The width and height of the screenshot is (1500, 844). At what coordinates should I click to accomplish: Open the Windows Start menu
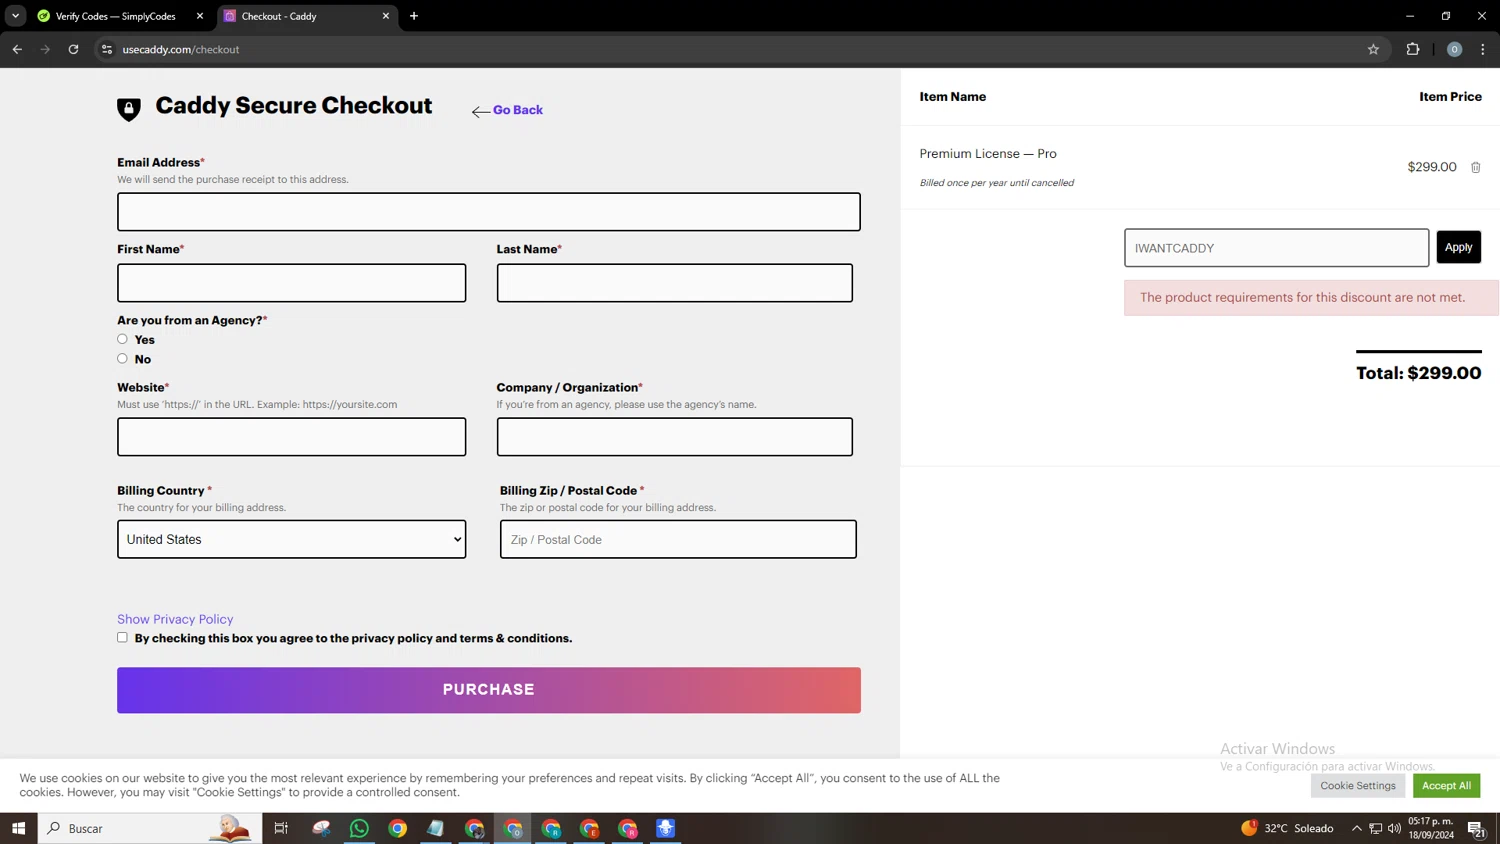(x=18, y=828)
